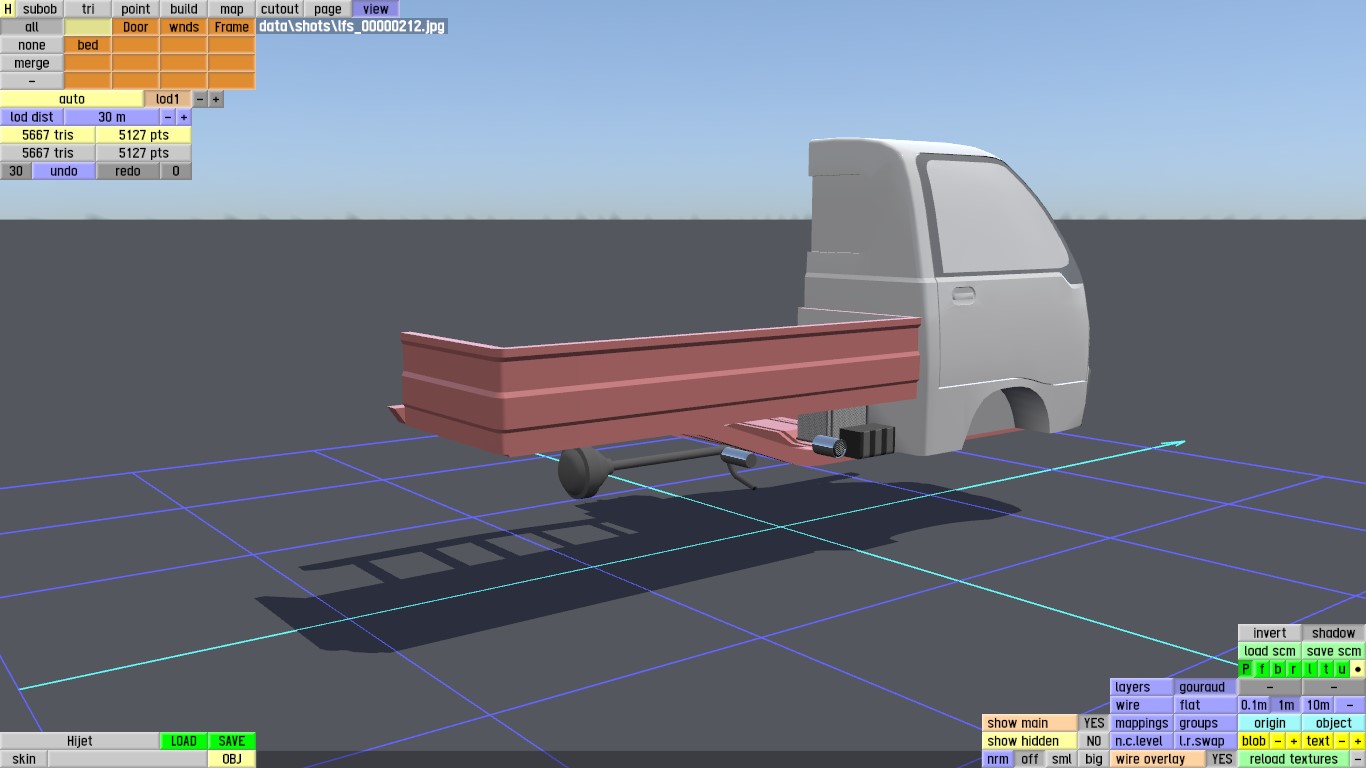
Task: Select the front view button f
Action: click(x=1262, y=669)
